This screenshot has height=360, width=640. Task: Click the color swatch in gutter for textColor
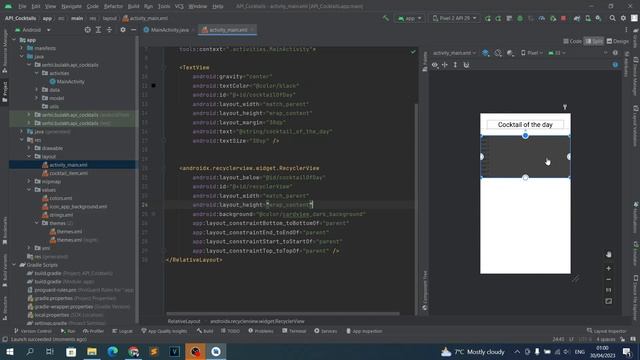[x=153, y=86]
